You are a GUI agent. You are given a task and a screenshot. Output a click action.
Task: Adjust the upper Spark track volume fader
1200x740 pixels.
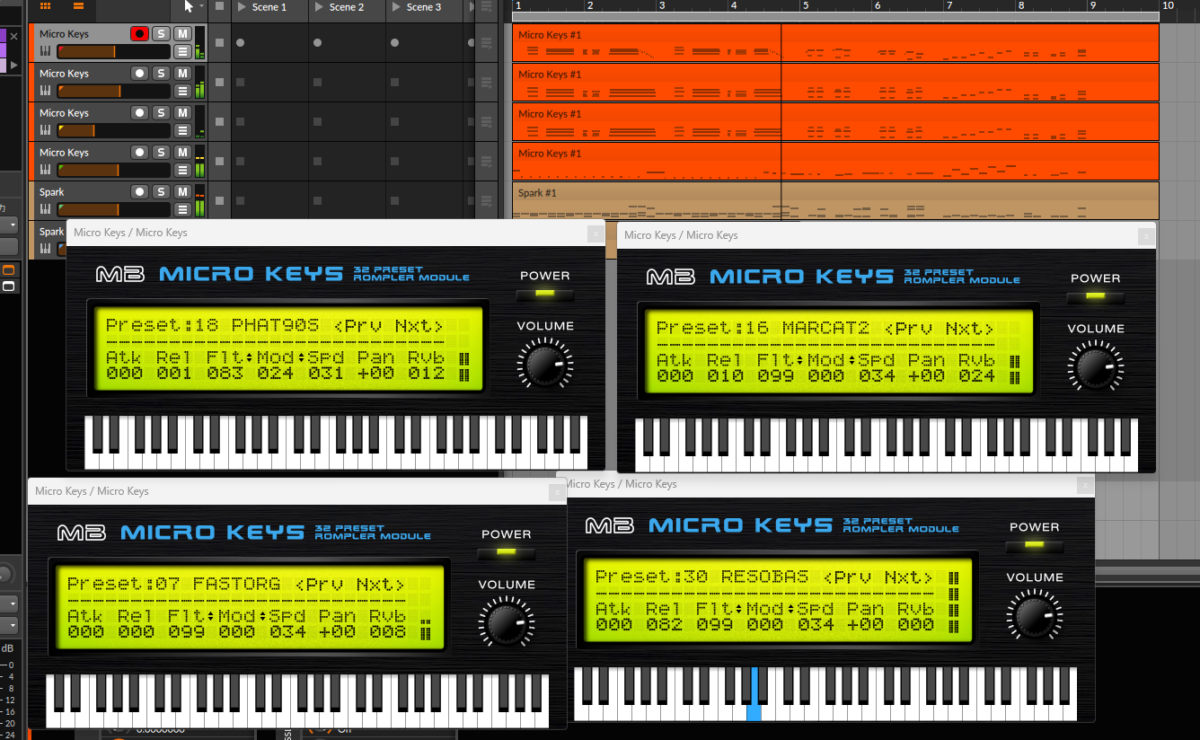point(114,209)
